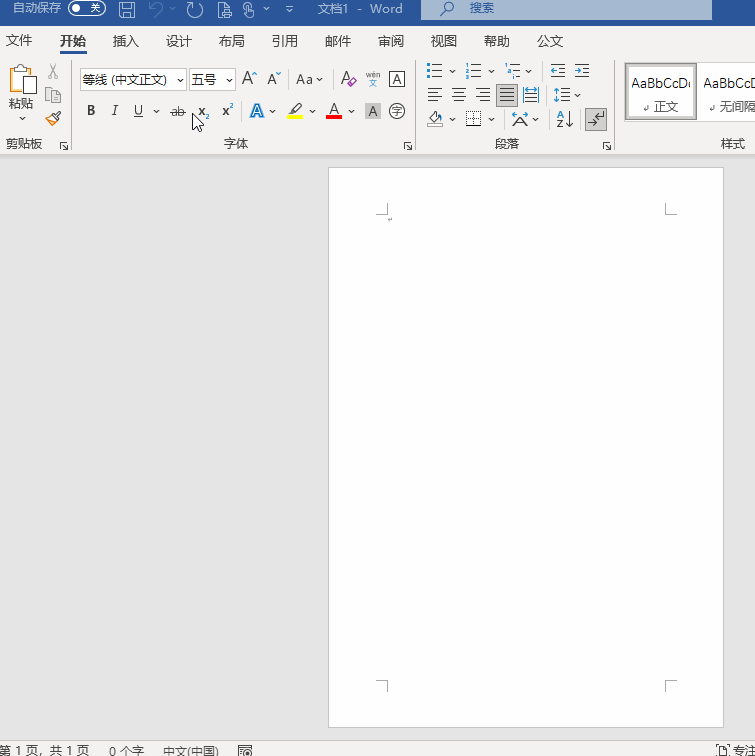Viewport: 755px width, 756px height.
Task: Click the page count in status bar
Action: (x=45, y=750)
